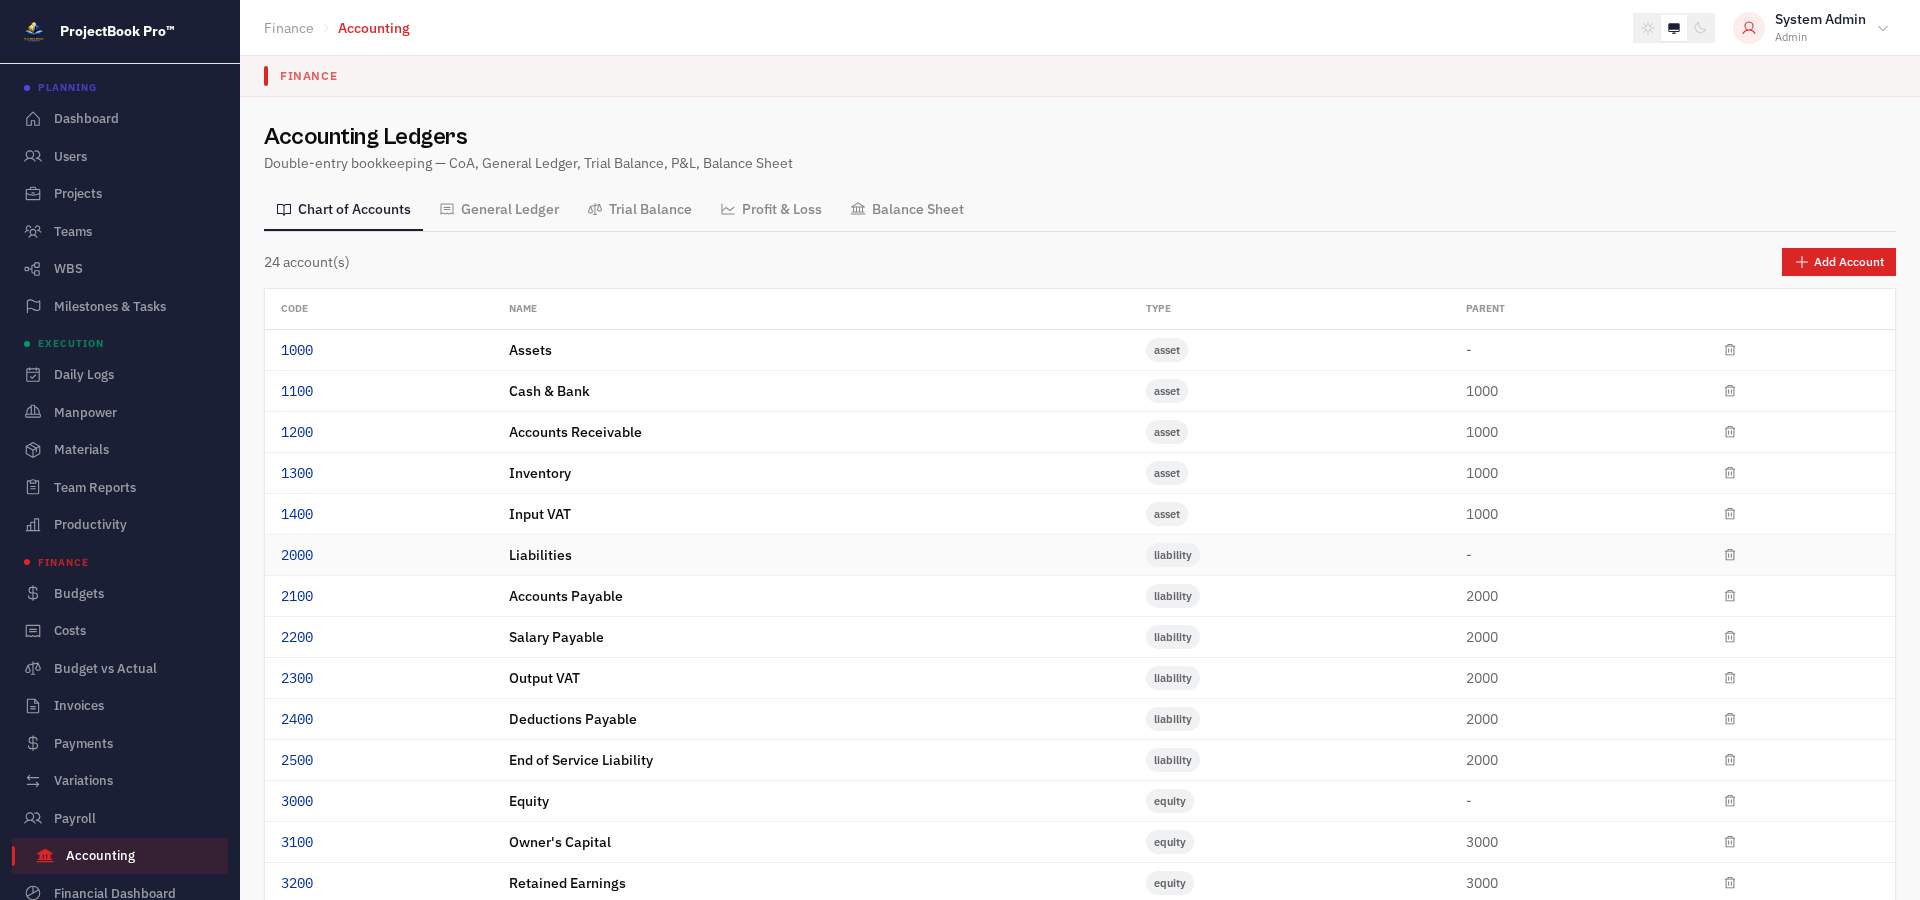This screenshot has width=1920, height=900.
Task: Delete the Equity account row
Action: tap(1730, 801)
